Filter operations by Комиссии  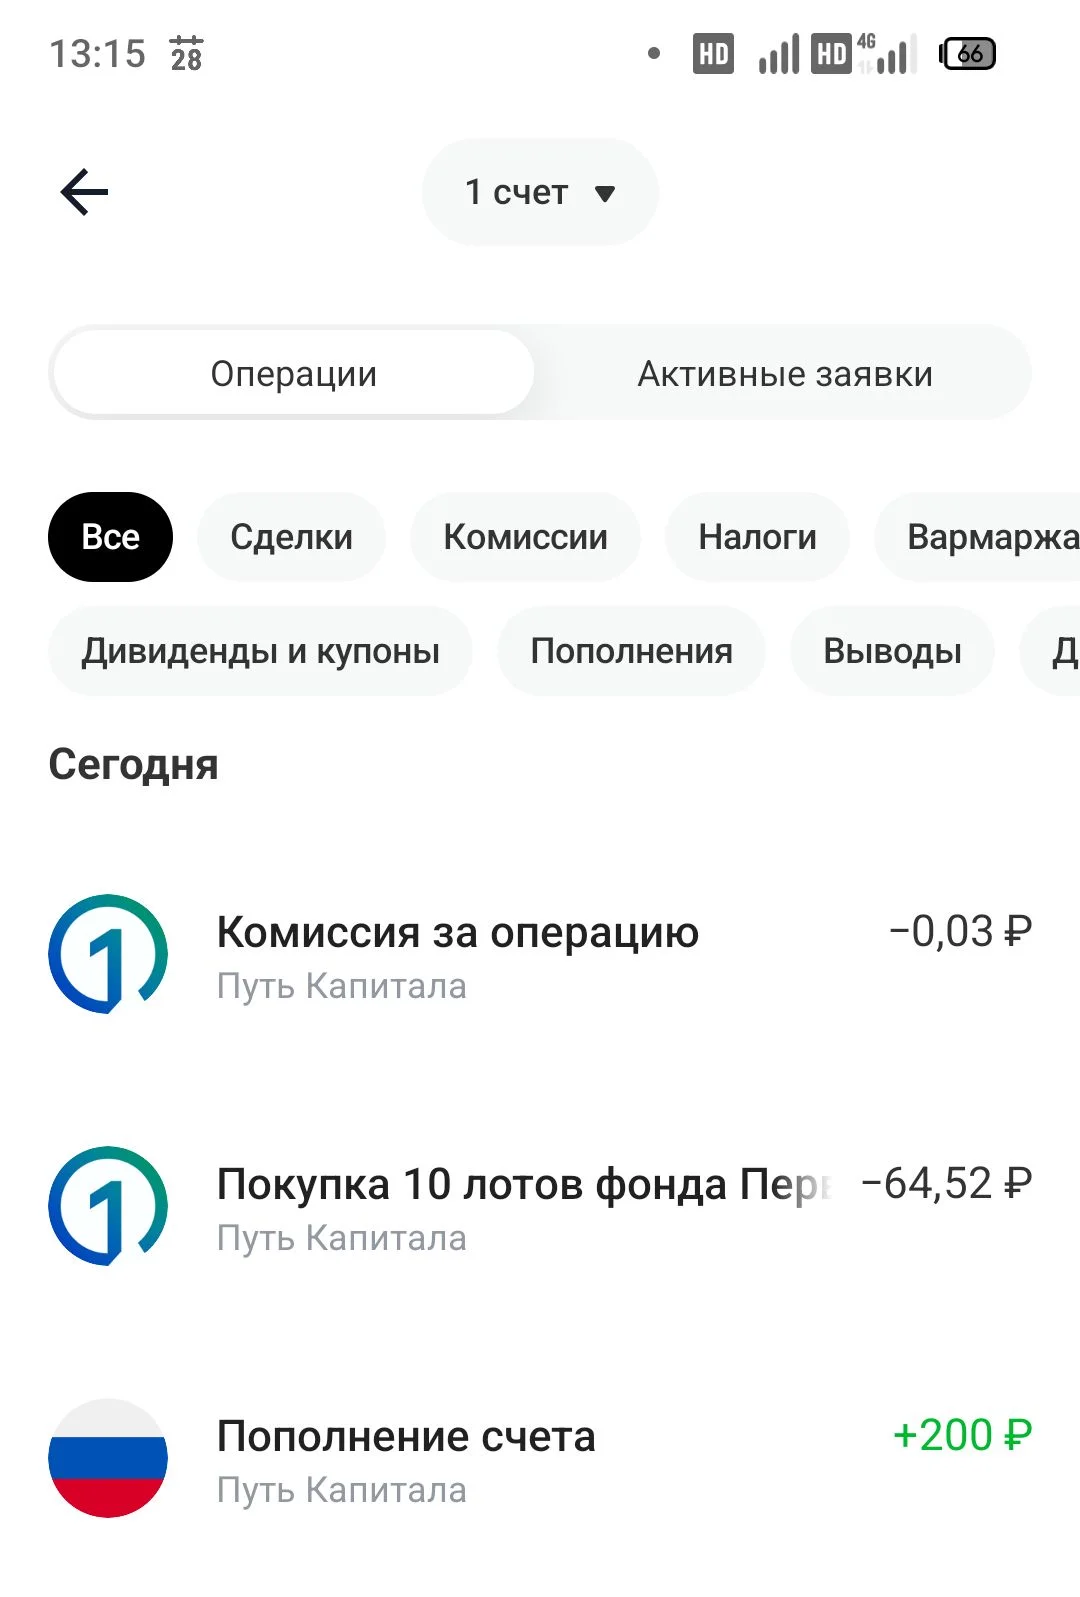[525, 537]
